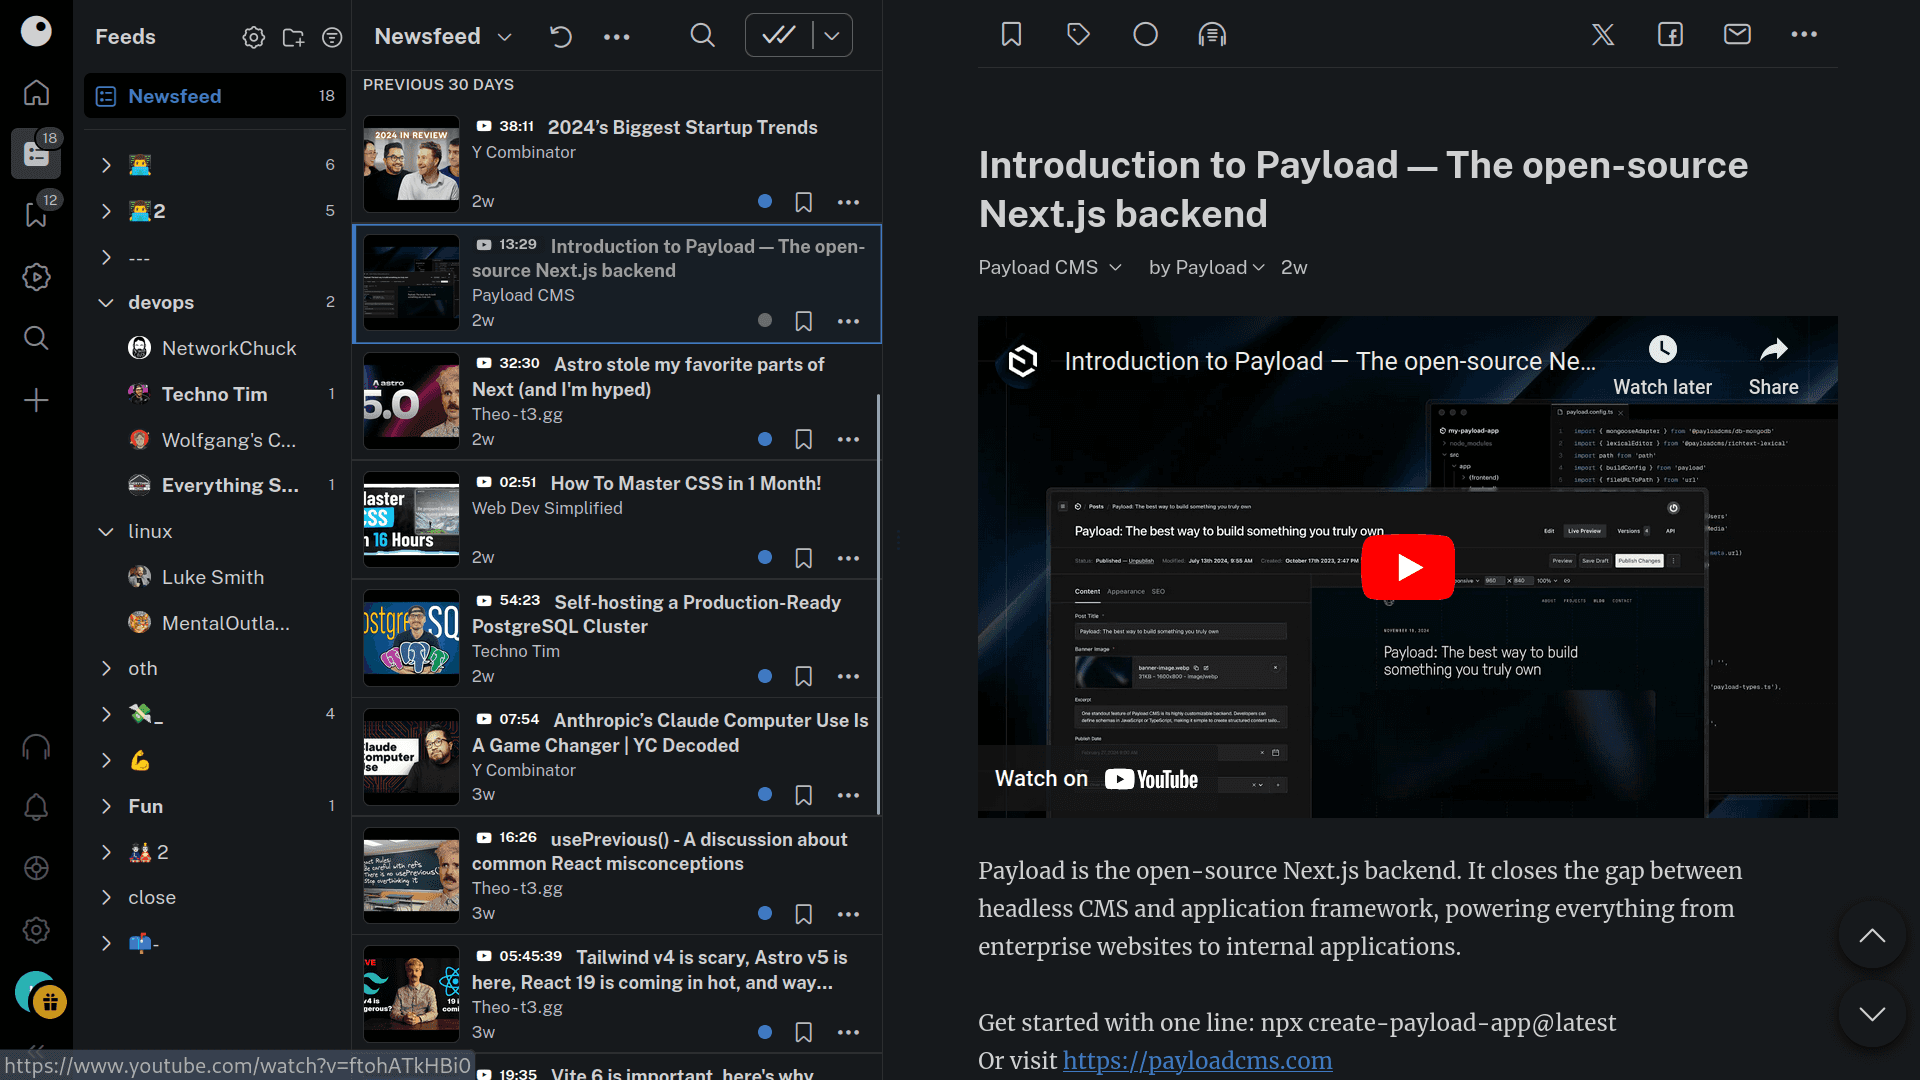The width and height of the screenshot is (1920, 1080).
Task: Open more options for Self-hosting PostgreSQL item
Action: 848,676
